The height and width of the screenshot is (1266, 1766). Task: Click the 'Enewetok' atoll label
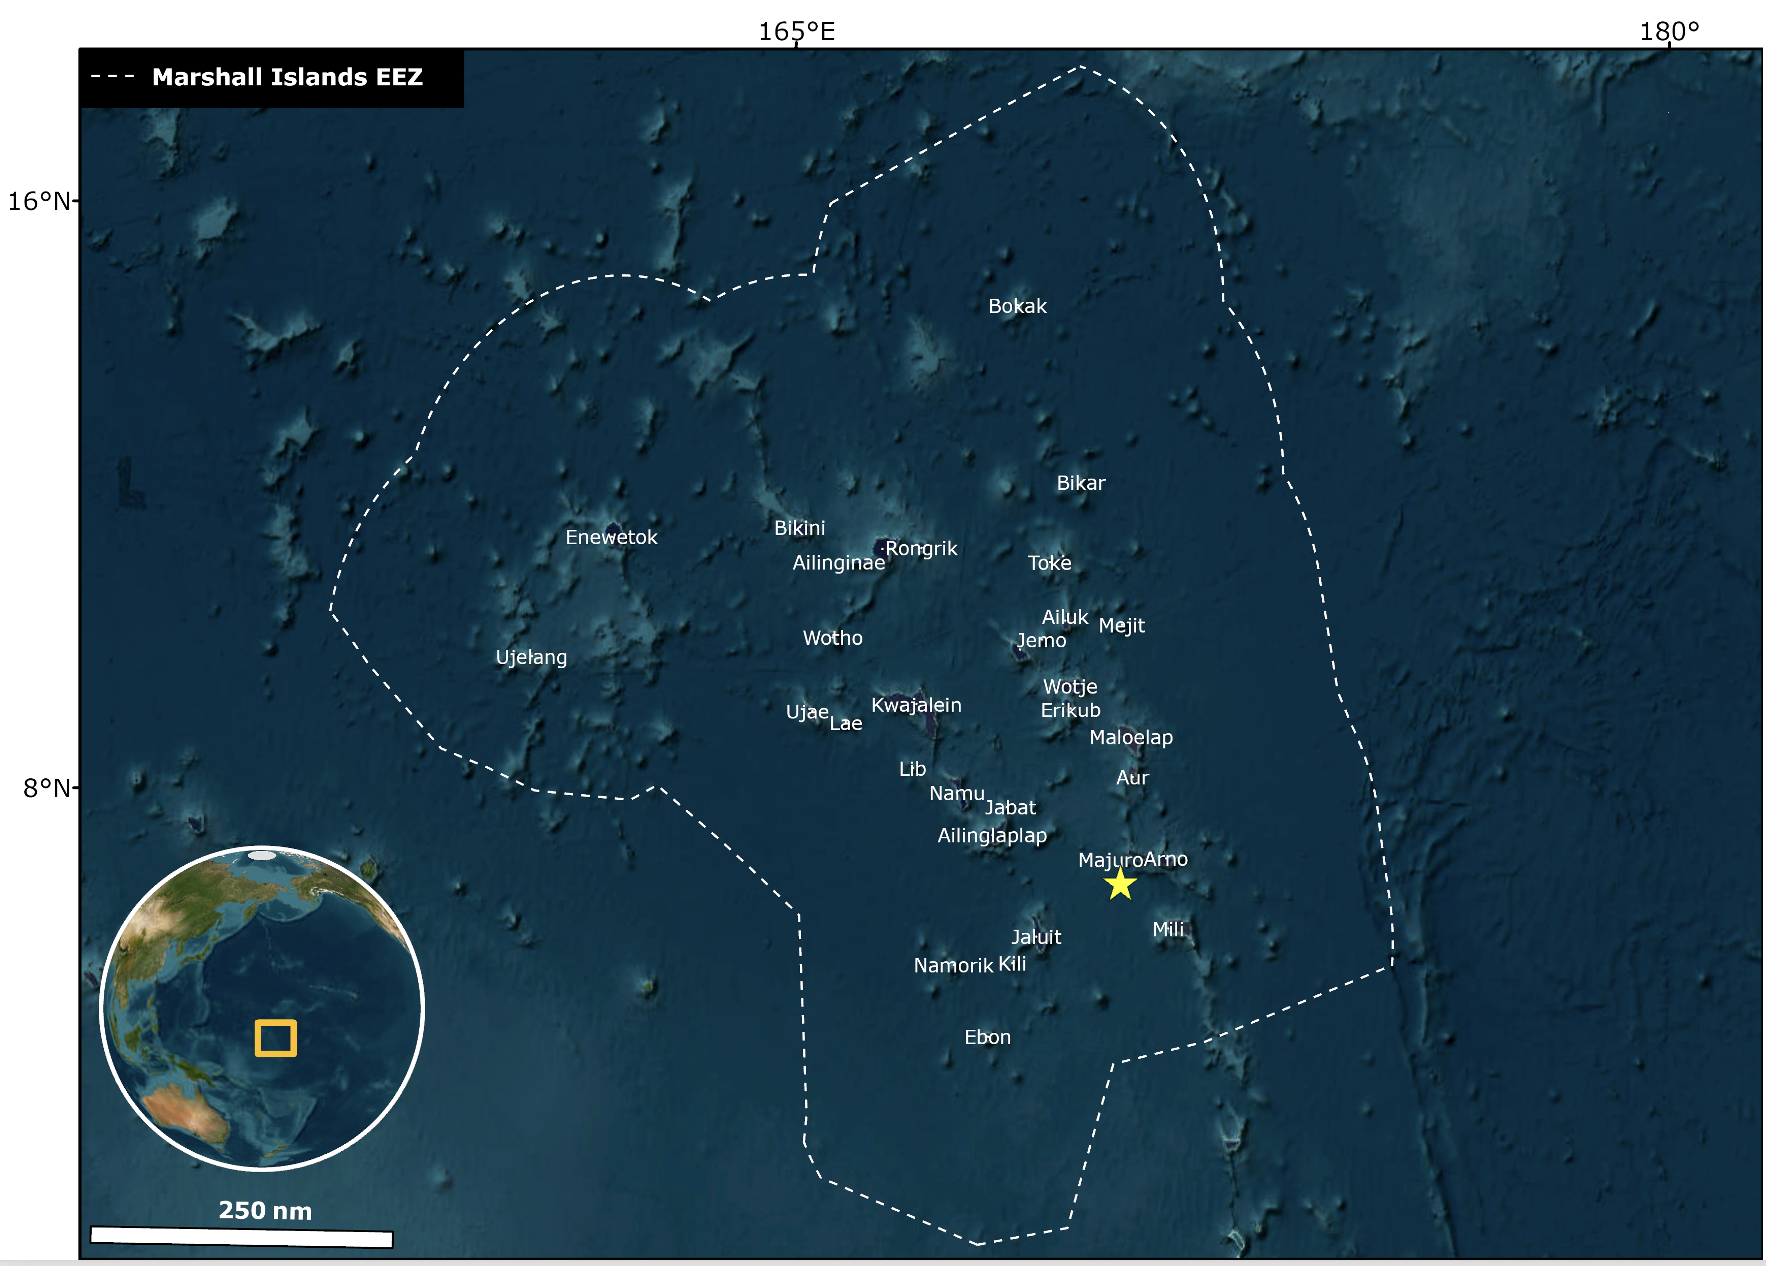click(611, 537)
